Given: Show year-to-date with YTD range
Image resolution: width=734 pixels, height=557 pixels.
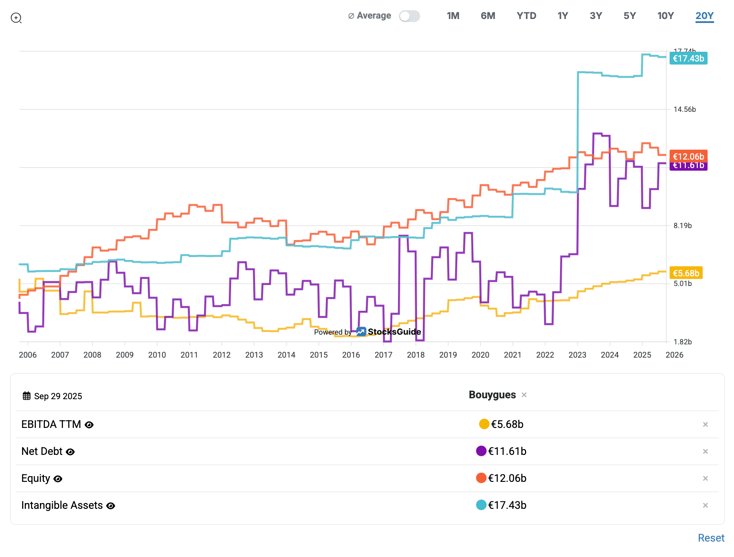Looking at the screenshot, I should [526, 16].
